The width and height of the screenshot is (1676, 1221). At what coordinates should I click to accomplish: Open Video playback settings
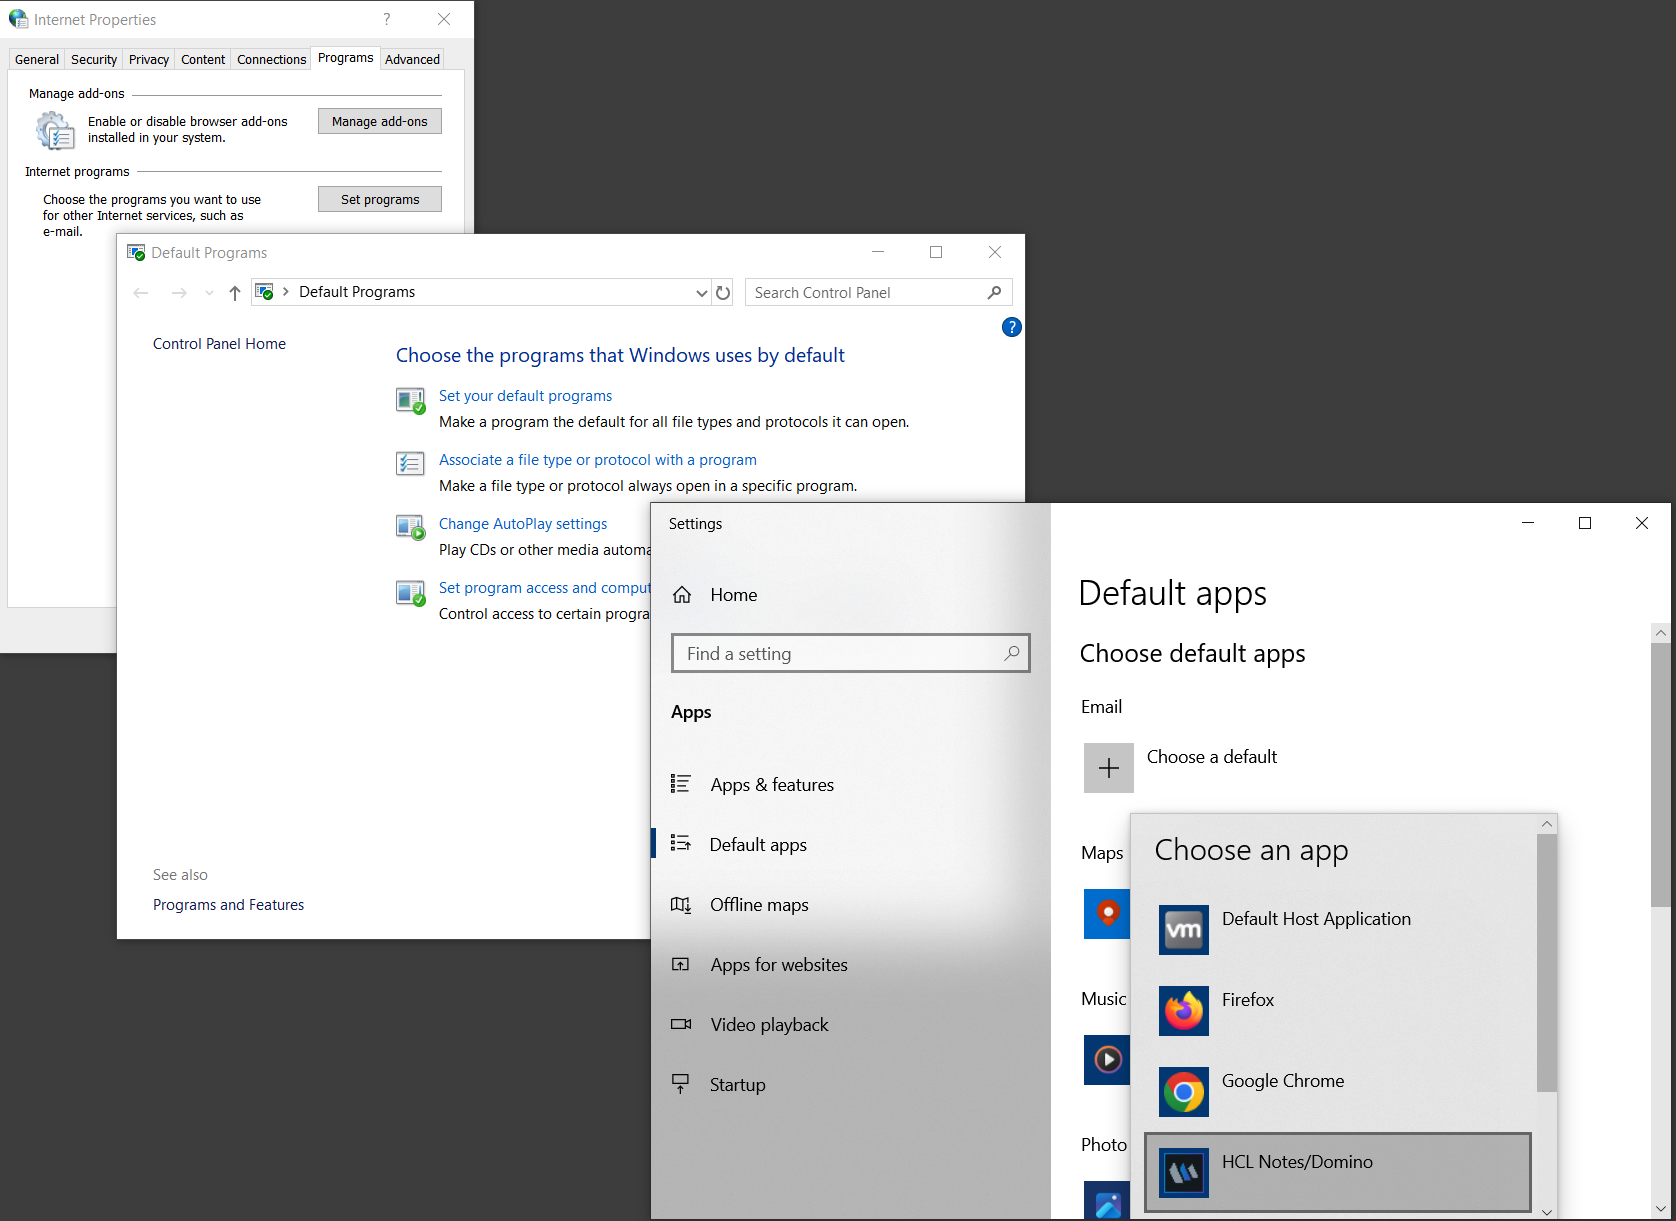(x=768, y=1024)
